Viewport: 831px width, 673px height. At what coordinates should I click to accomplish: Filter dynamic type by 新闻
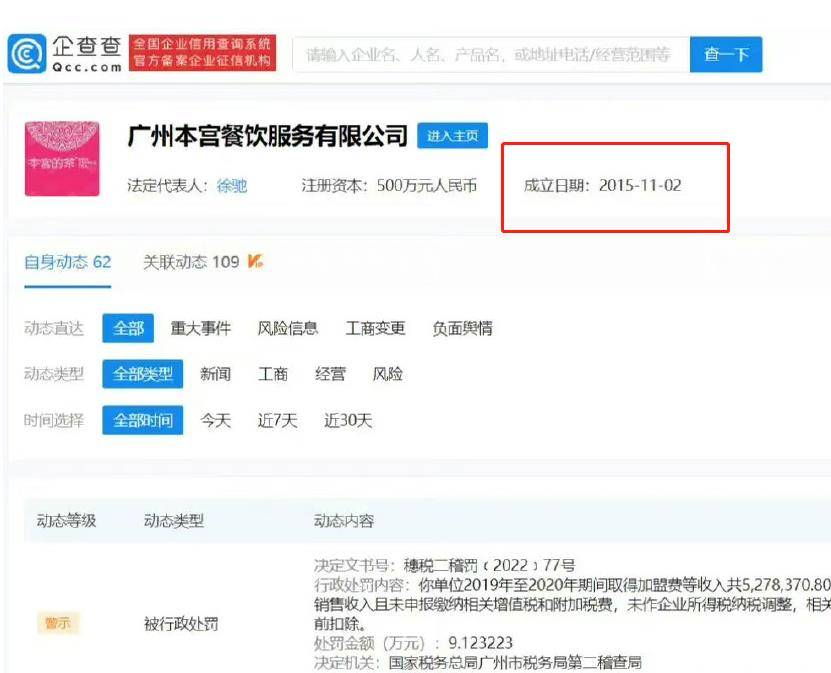(x=215, y=374)
